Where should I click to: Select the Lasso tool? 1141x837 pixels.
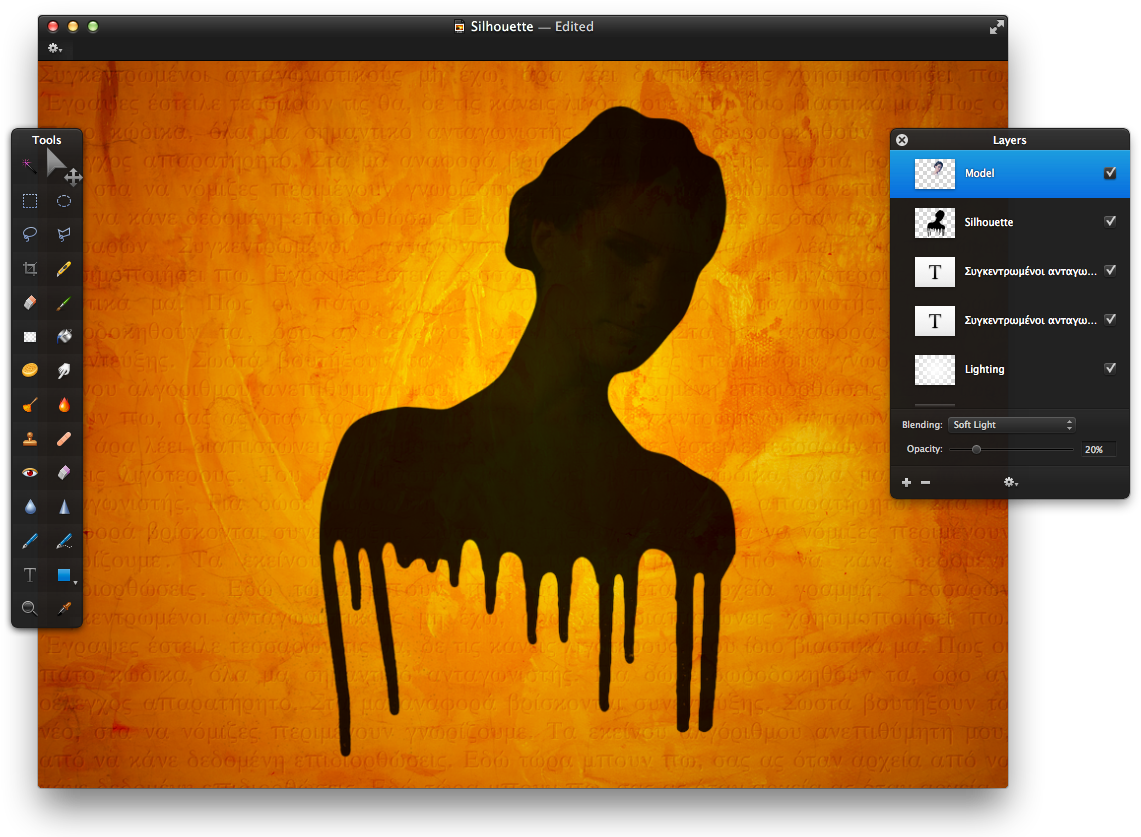click(29, 235)
